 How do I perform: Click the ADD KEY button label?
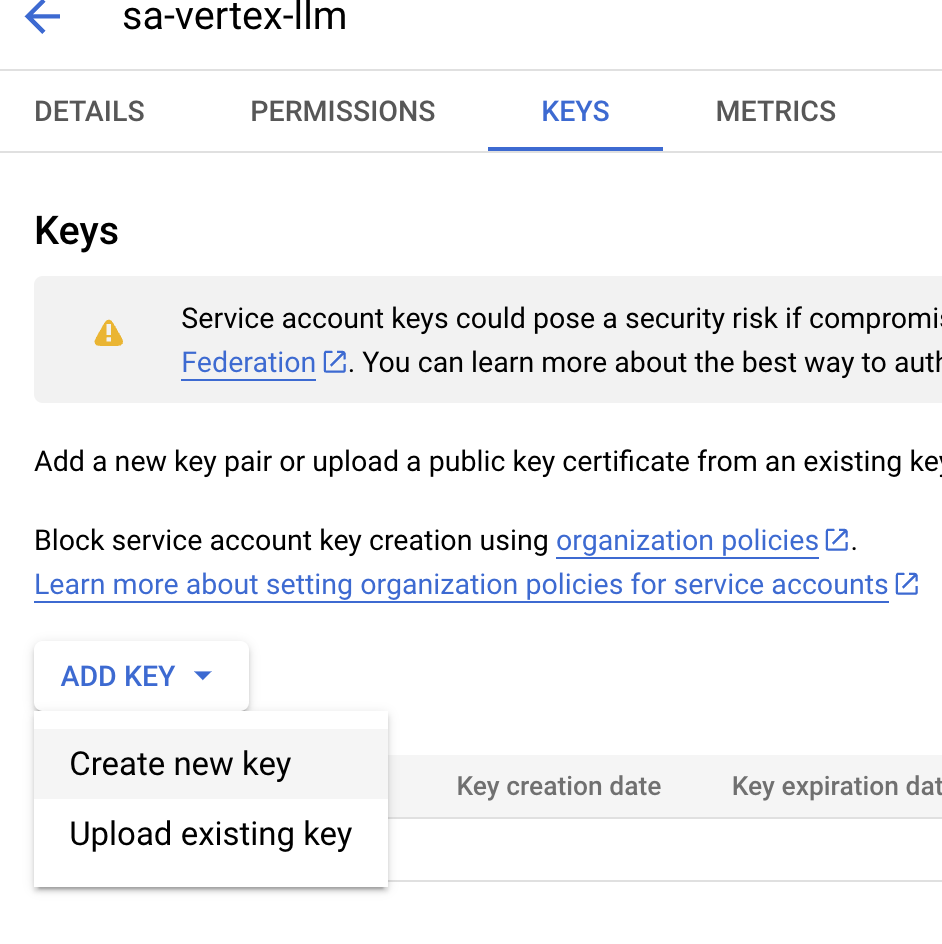coord(118,676)
